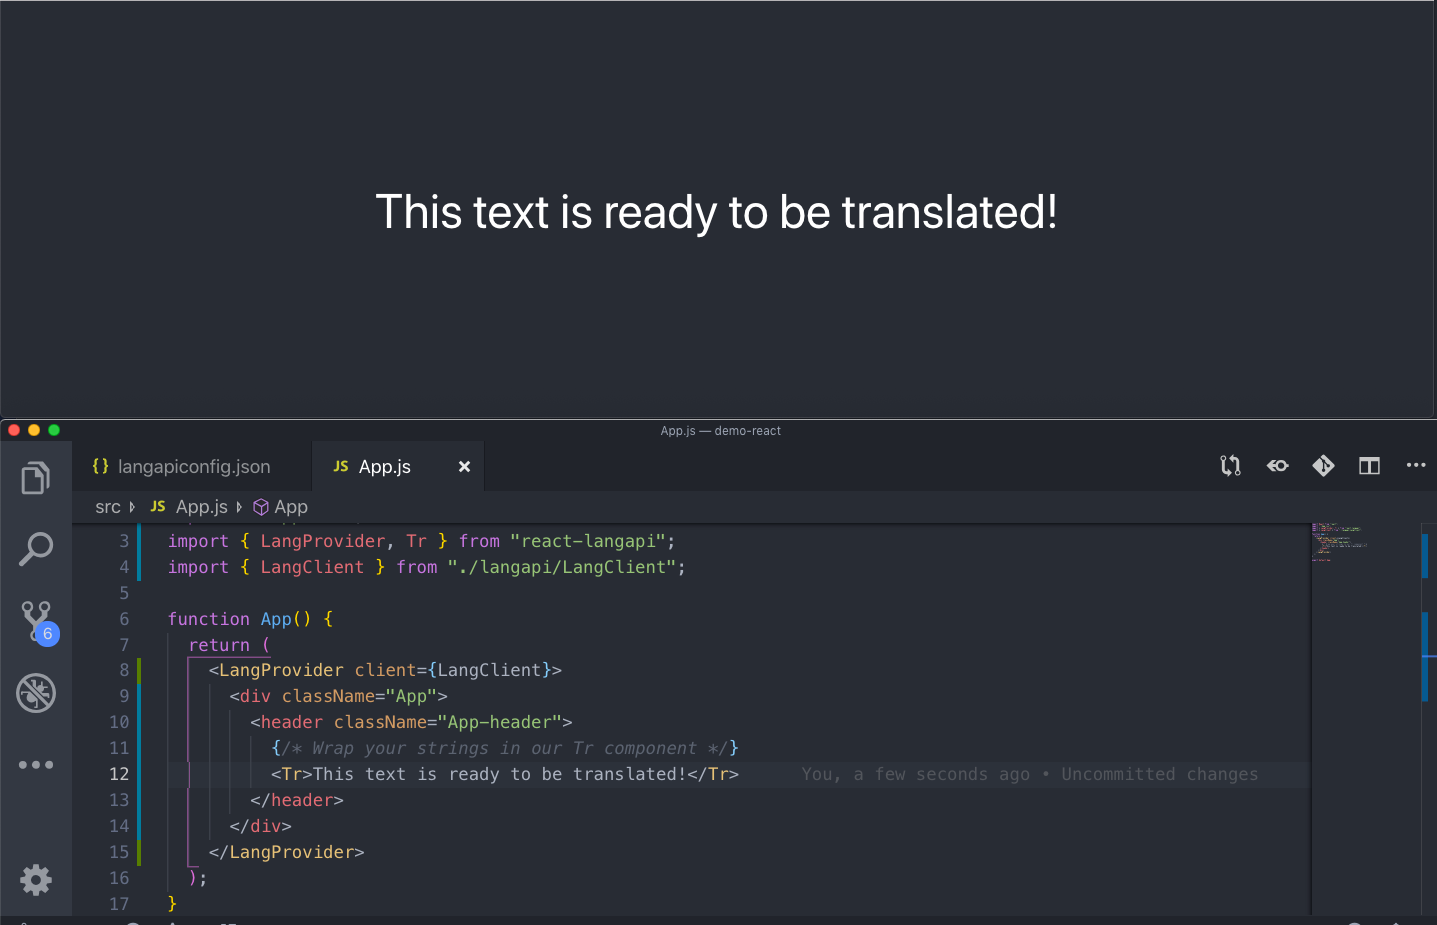Click line number 12 in the gutter

coord(119,774)
